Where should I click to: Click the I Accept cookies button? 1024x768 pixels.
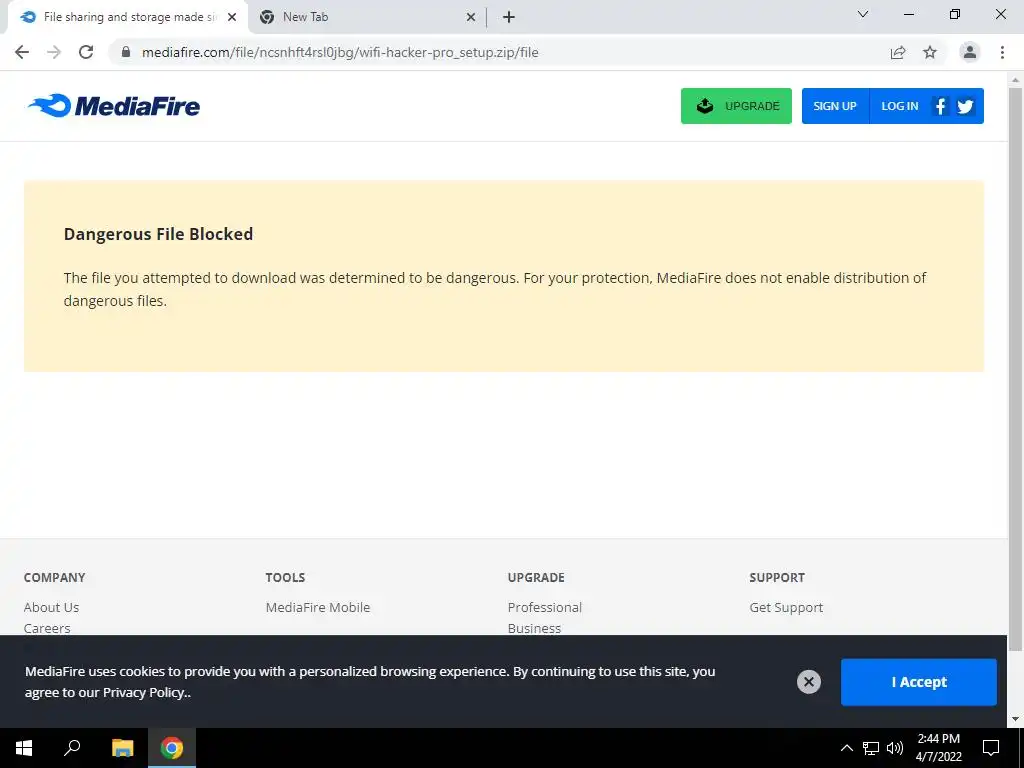[x=918, y=682]
